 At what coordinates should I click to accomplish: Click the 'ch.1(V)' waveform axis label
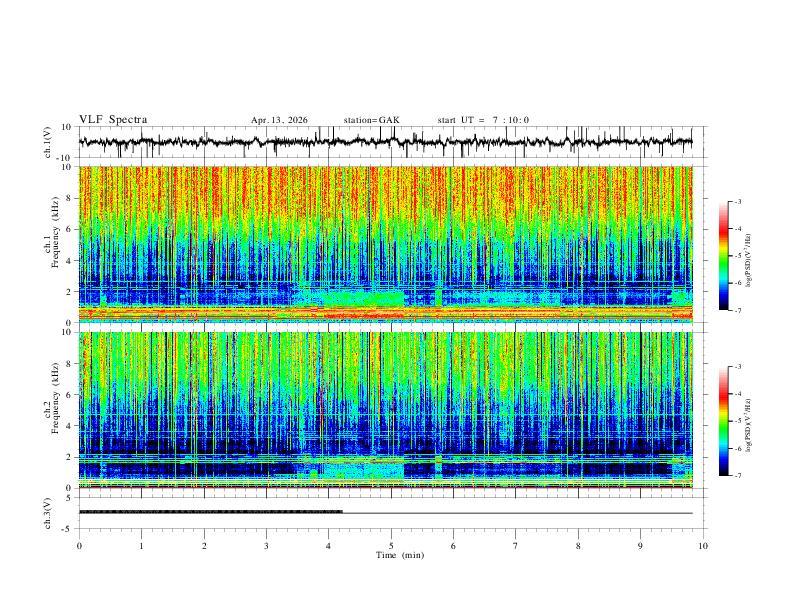pos(48,142)
